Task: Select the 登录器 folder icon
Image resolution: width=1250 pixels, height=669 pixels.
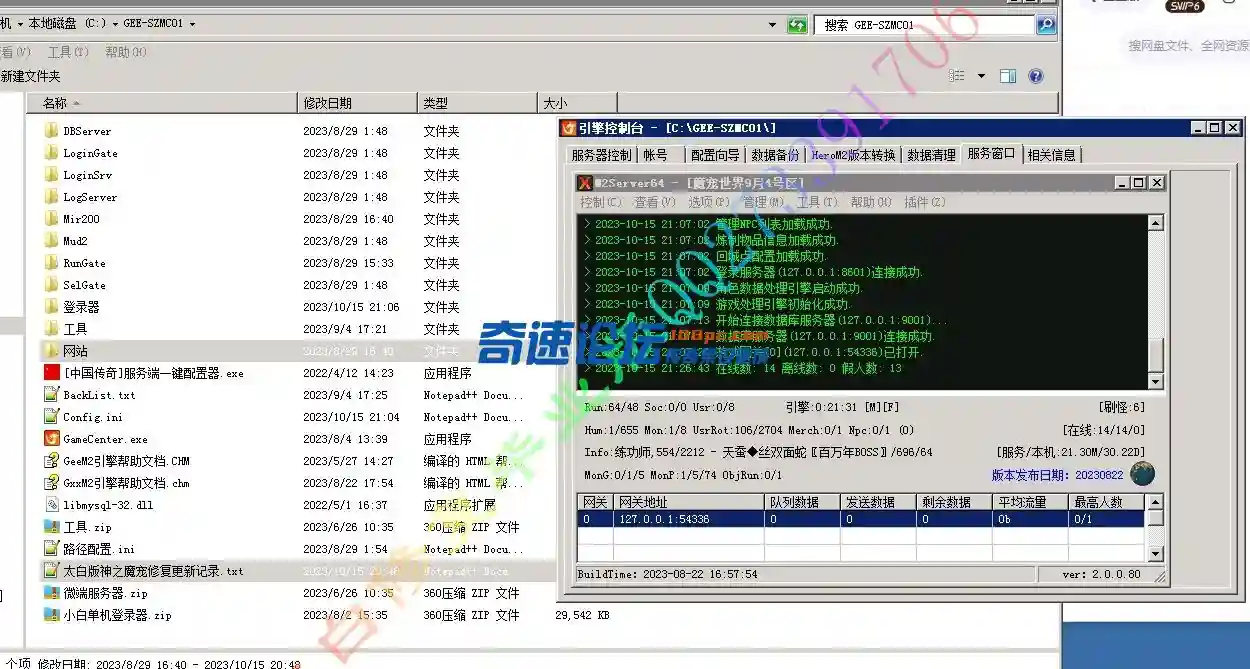Action: point(52,307)
